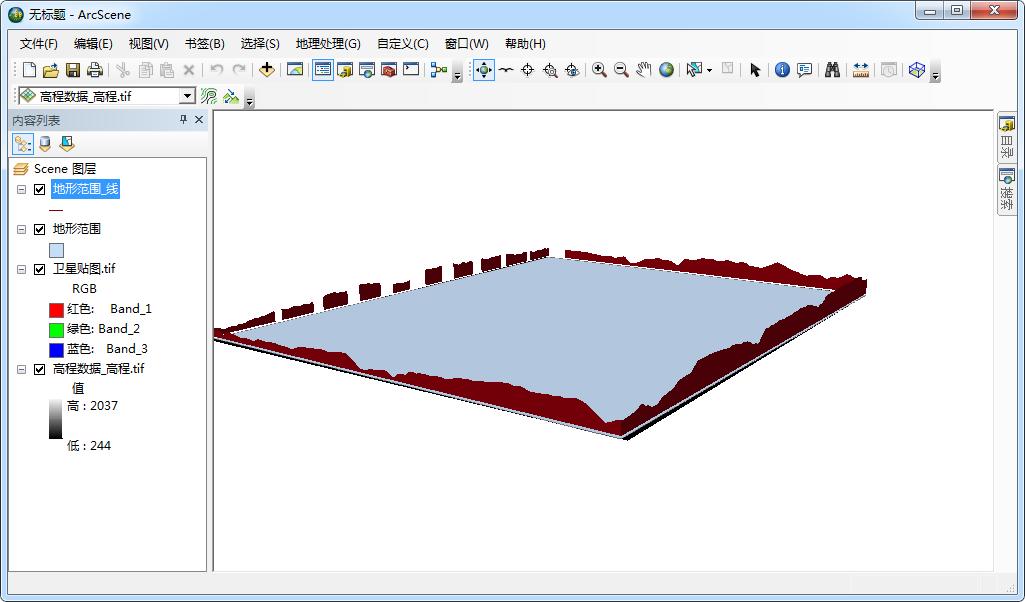Click the Full Extent globe icon
Image resolution: width=1025 pixels, height=602 pixels.
tap(666, 70)
